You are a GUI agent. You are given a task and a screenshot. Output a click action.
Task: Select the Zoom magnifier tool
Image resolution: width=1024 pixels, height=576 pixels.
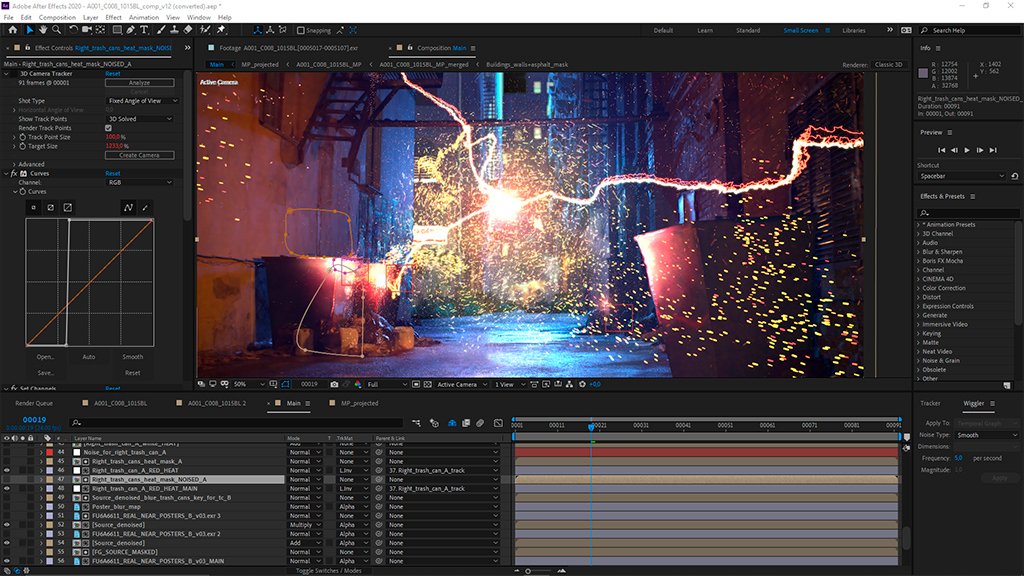tap(57, 30)
